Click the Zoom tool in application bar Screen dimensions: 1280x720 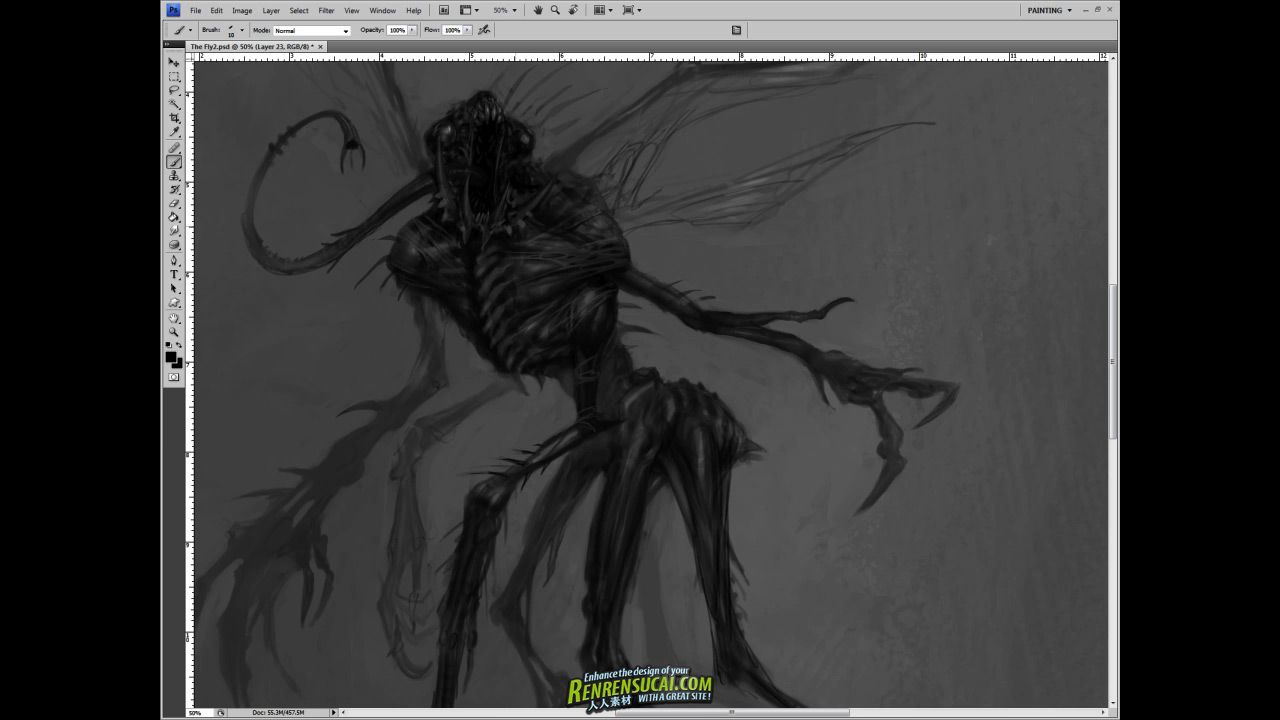click(x=555, y=10)
